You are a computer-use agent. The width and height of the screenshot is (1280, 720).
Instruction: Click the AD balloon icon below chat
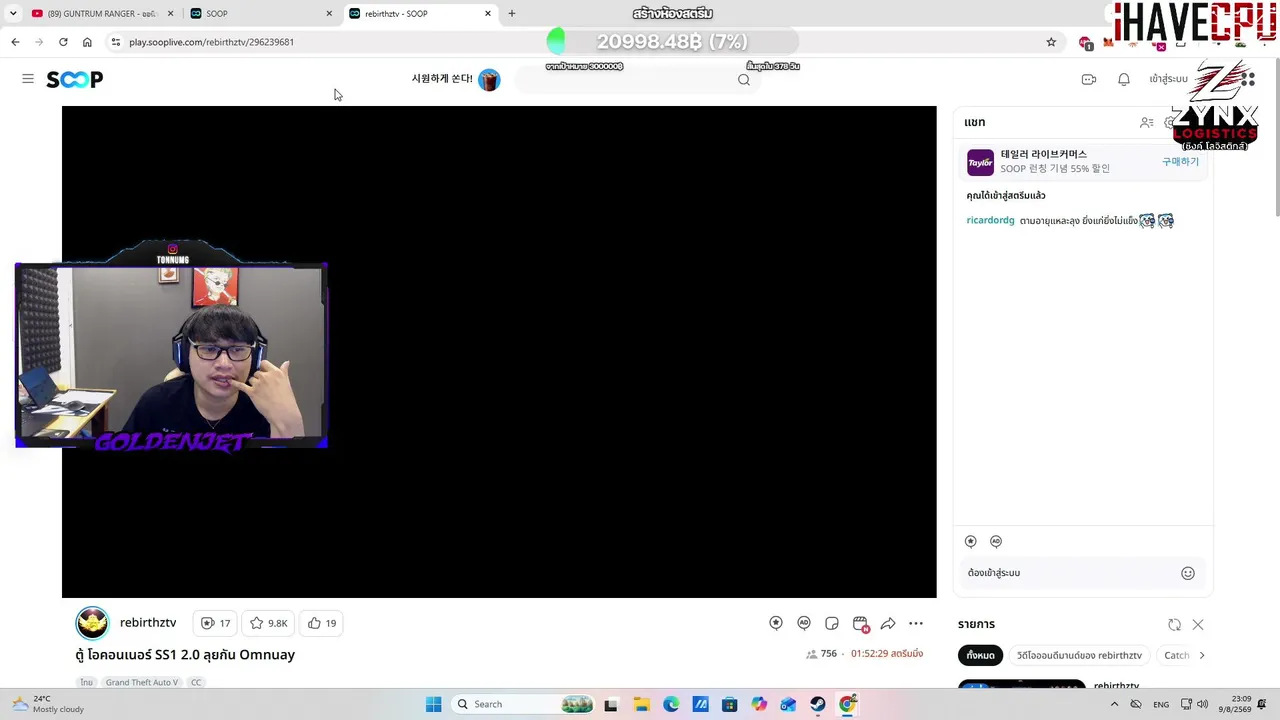coord(996,541)
